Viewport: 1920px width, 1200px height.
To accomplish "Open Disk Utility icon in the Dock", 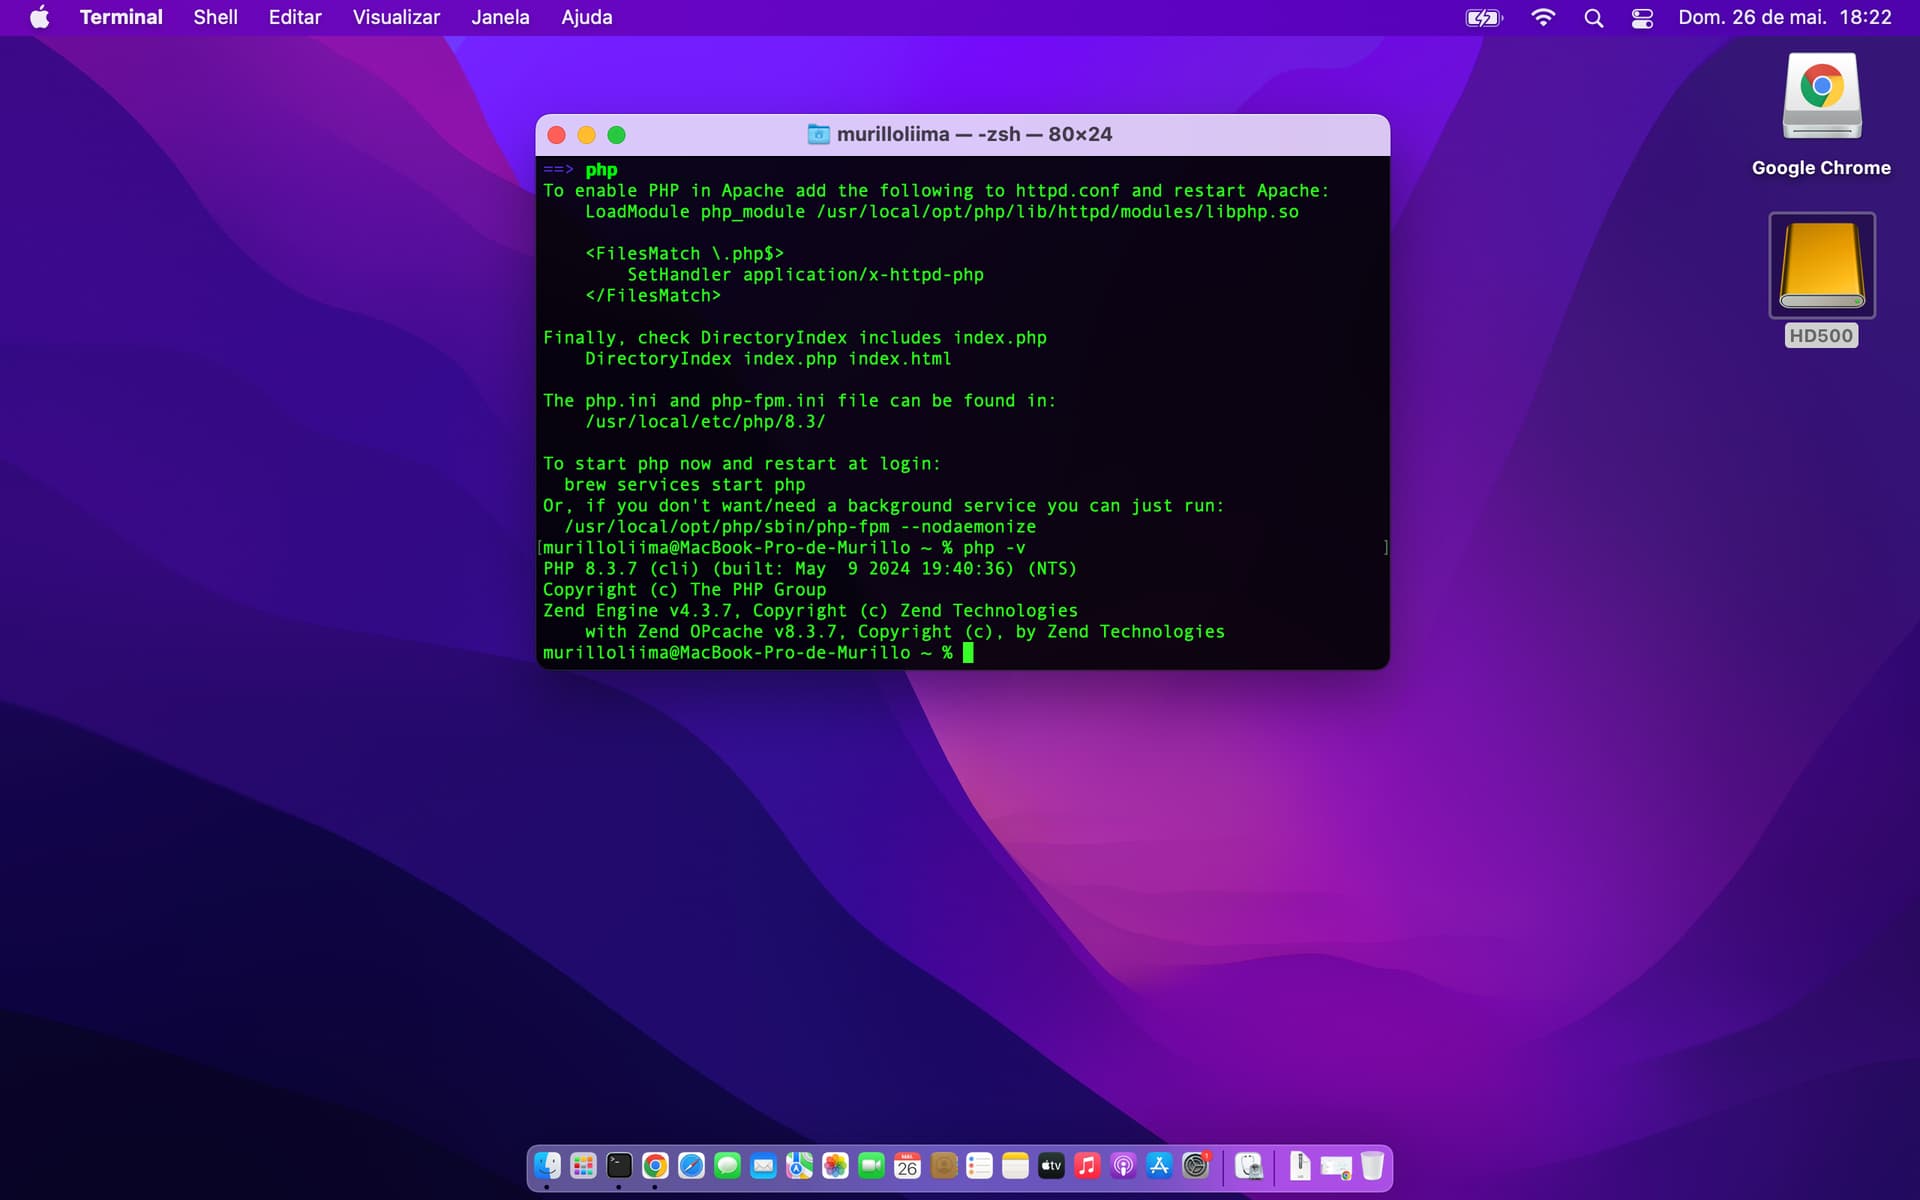I will tap(1249, 1166).
